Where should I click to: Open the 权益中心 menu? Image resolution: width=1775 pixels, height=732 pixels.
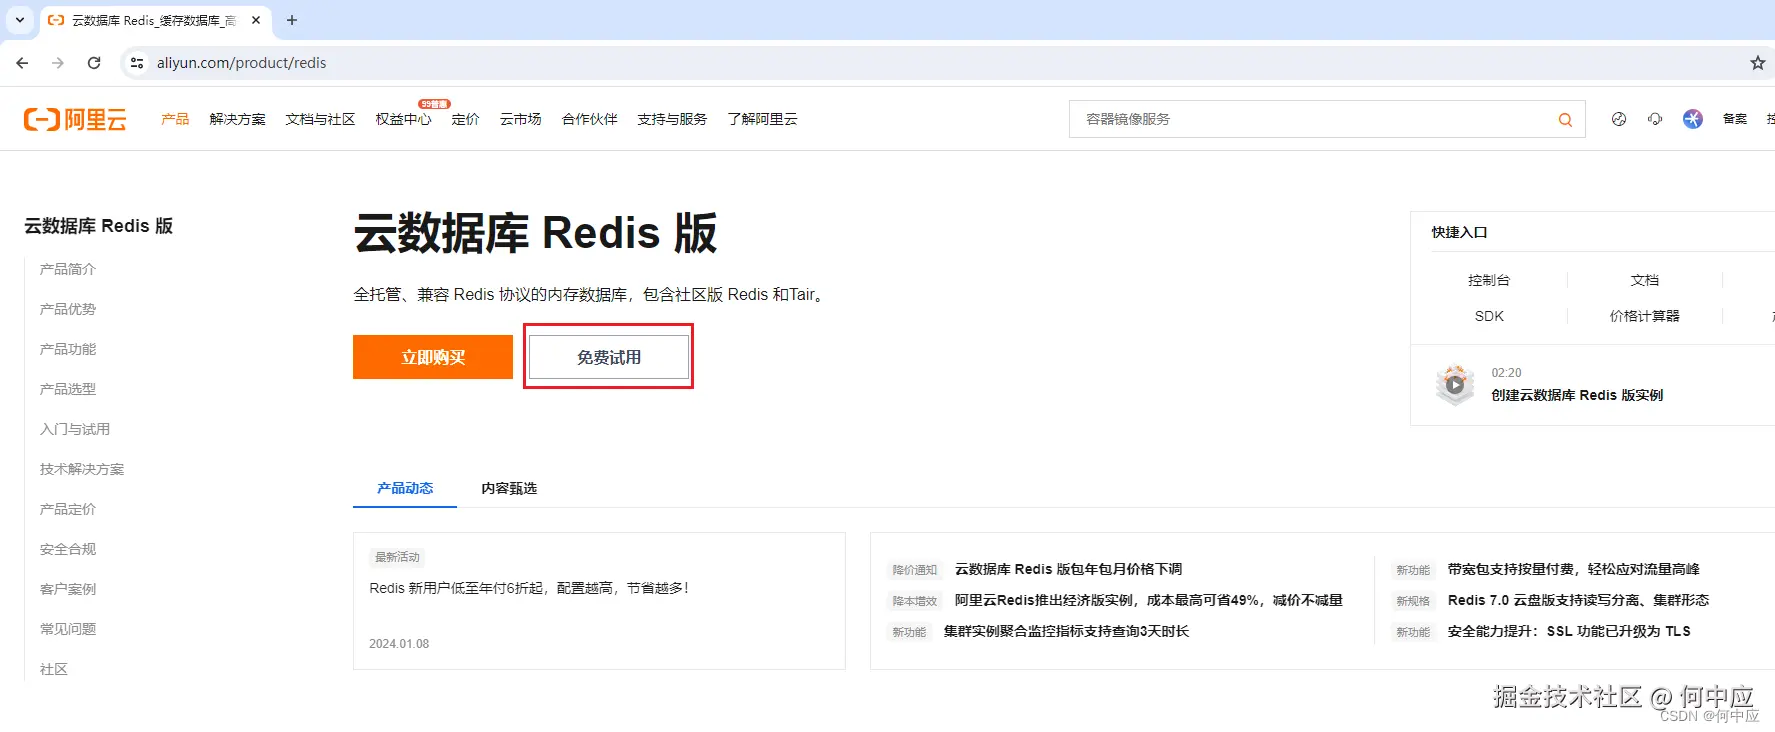[x=403, y=119]
